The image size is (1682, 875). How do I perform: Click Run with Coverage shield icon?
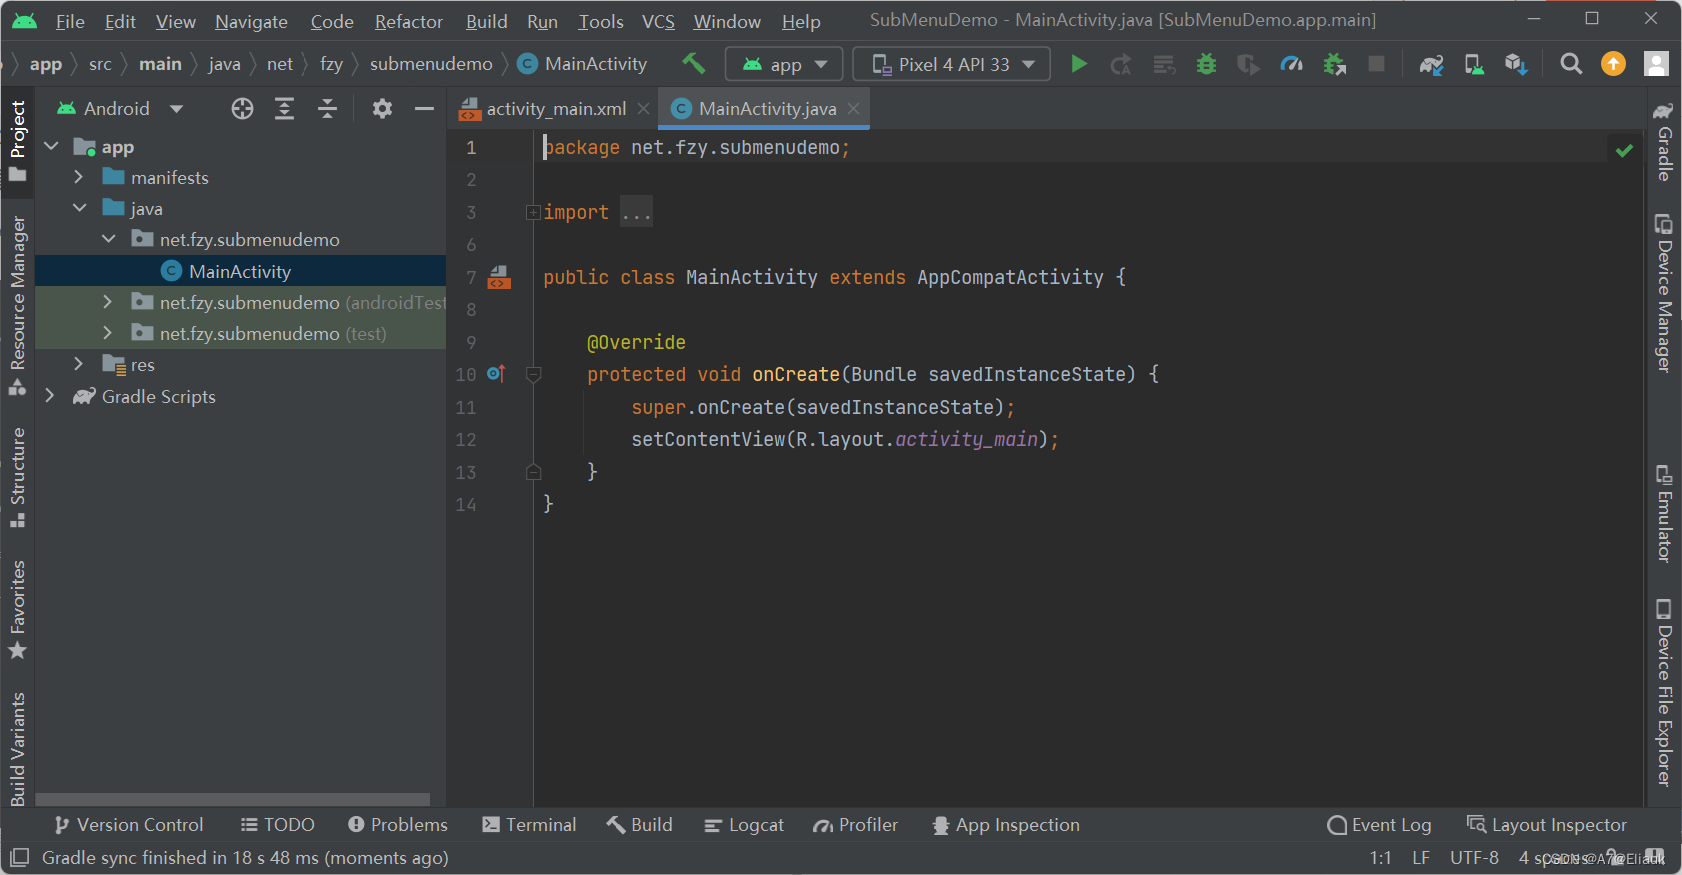pos(1248,64)
